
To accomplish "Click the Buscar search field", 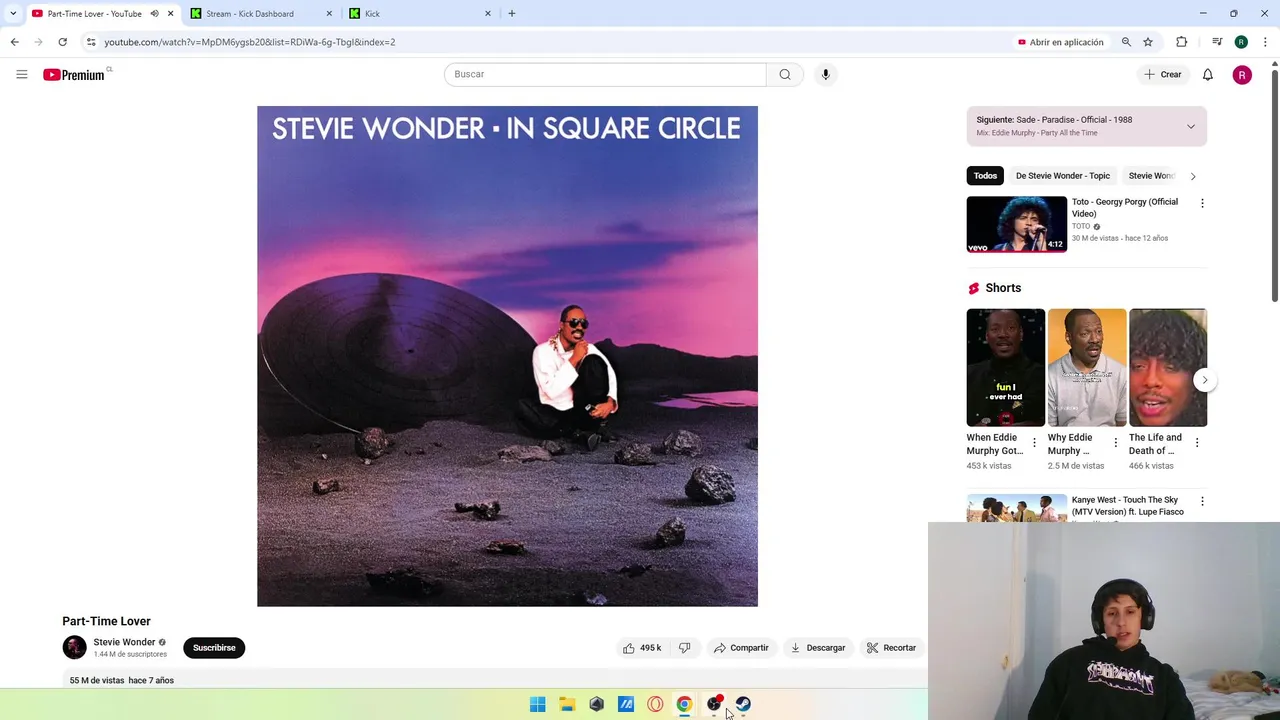I will pyautogui.click(x=605, y=74).
